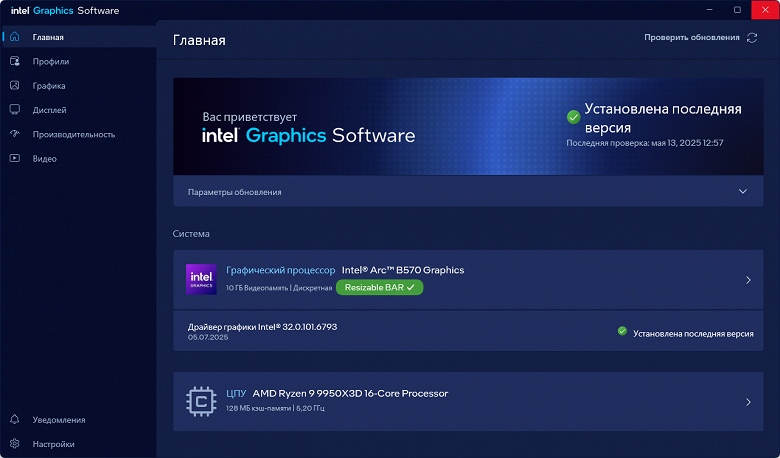
Task: Open Производительность via gauge icon
Action: click(14, 134)
